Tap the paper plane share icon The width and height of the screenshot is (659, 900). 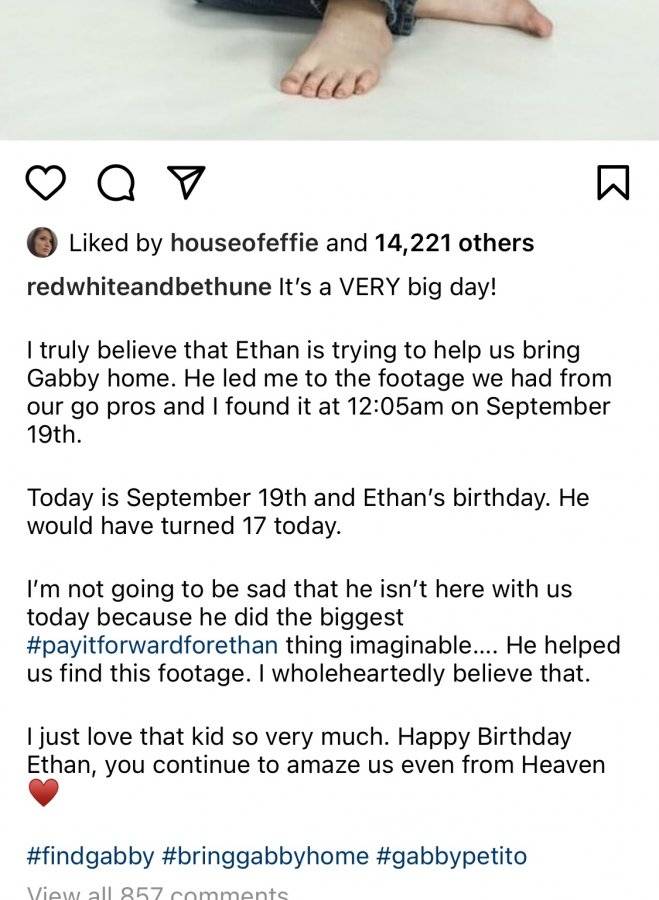(x=185, y=183)
